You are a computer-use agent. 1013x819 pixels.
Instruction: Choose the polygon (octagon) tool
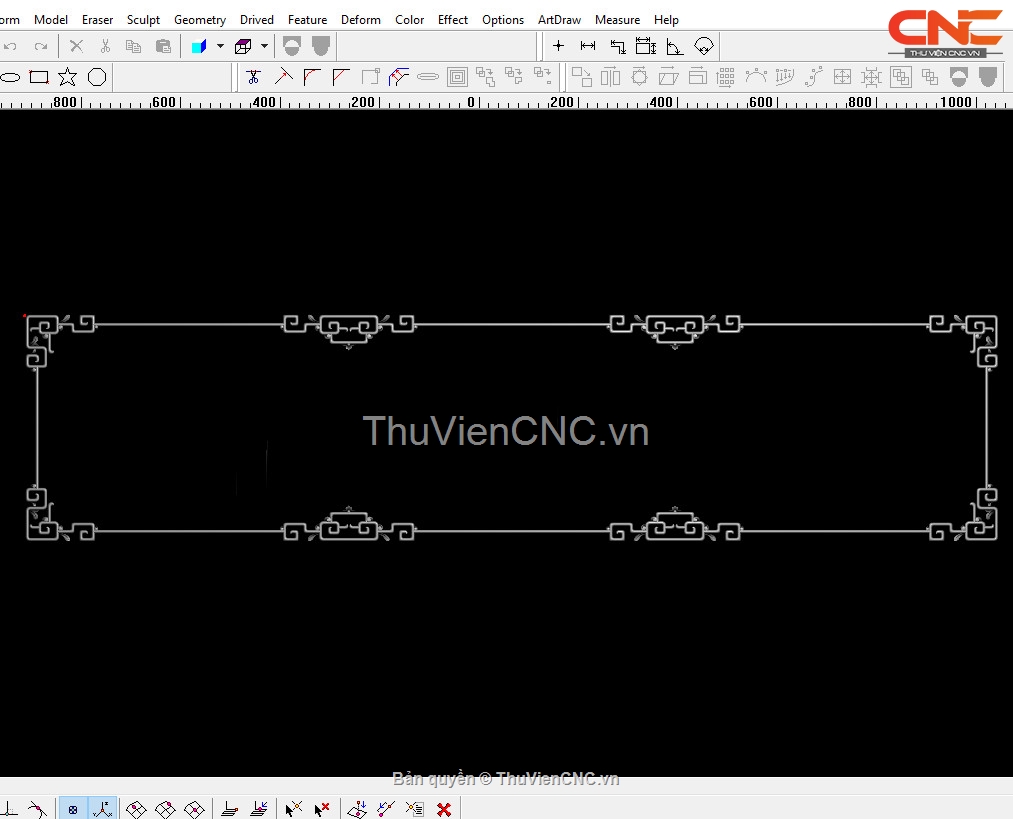pos(97,78)
